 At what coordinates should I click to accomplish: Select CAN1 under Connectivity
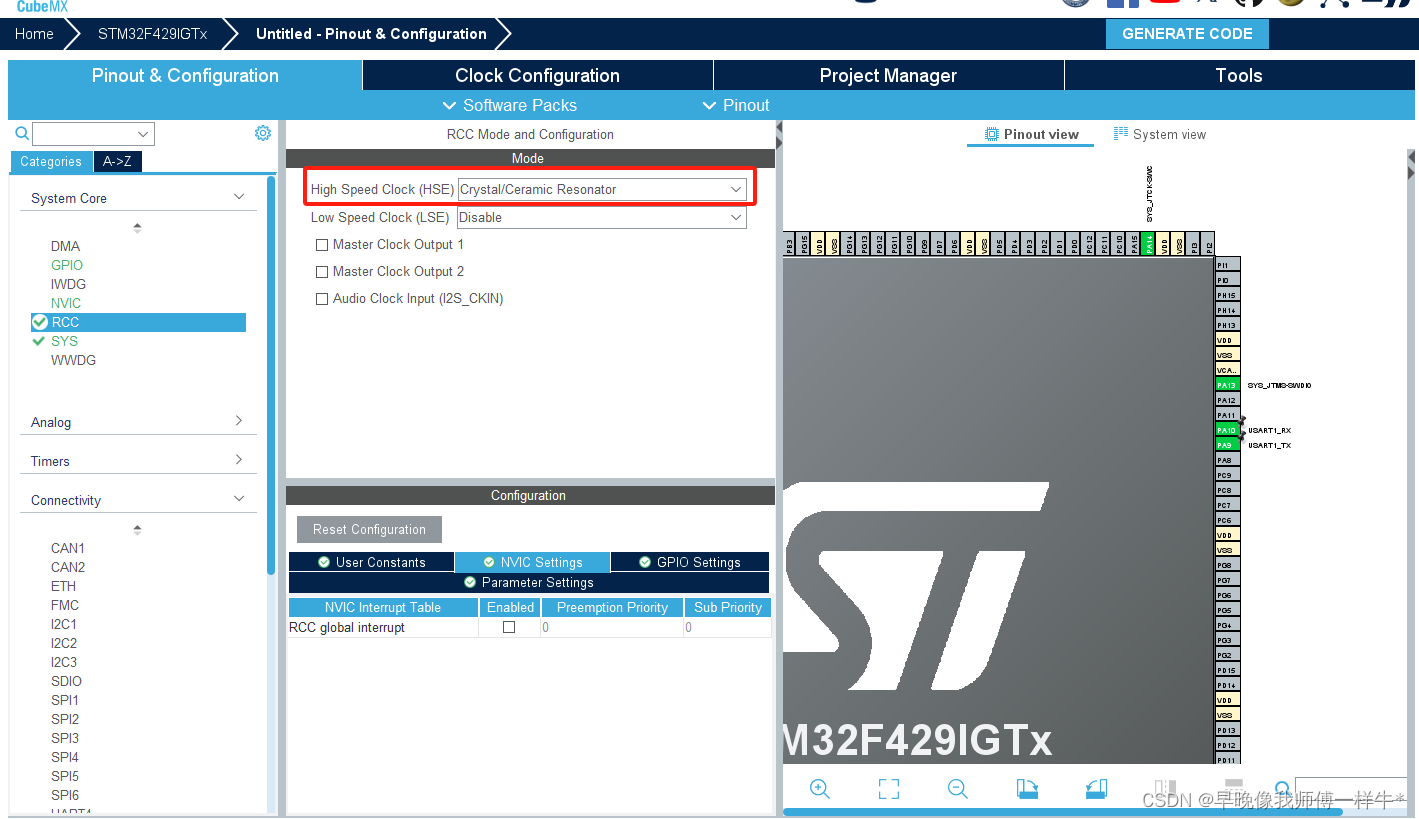(68, 548)
